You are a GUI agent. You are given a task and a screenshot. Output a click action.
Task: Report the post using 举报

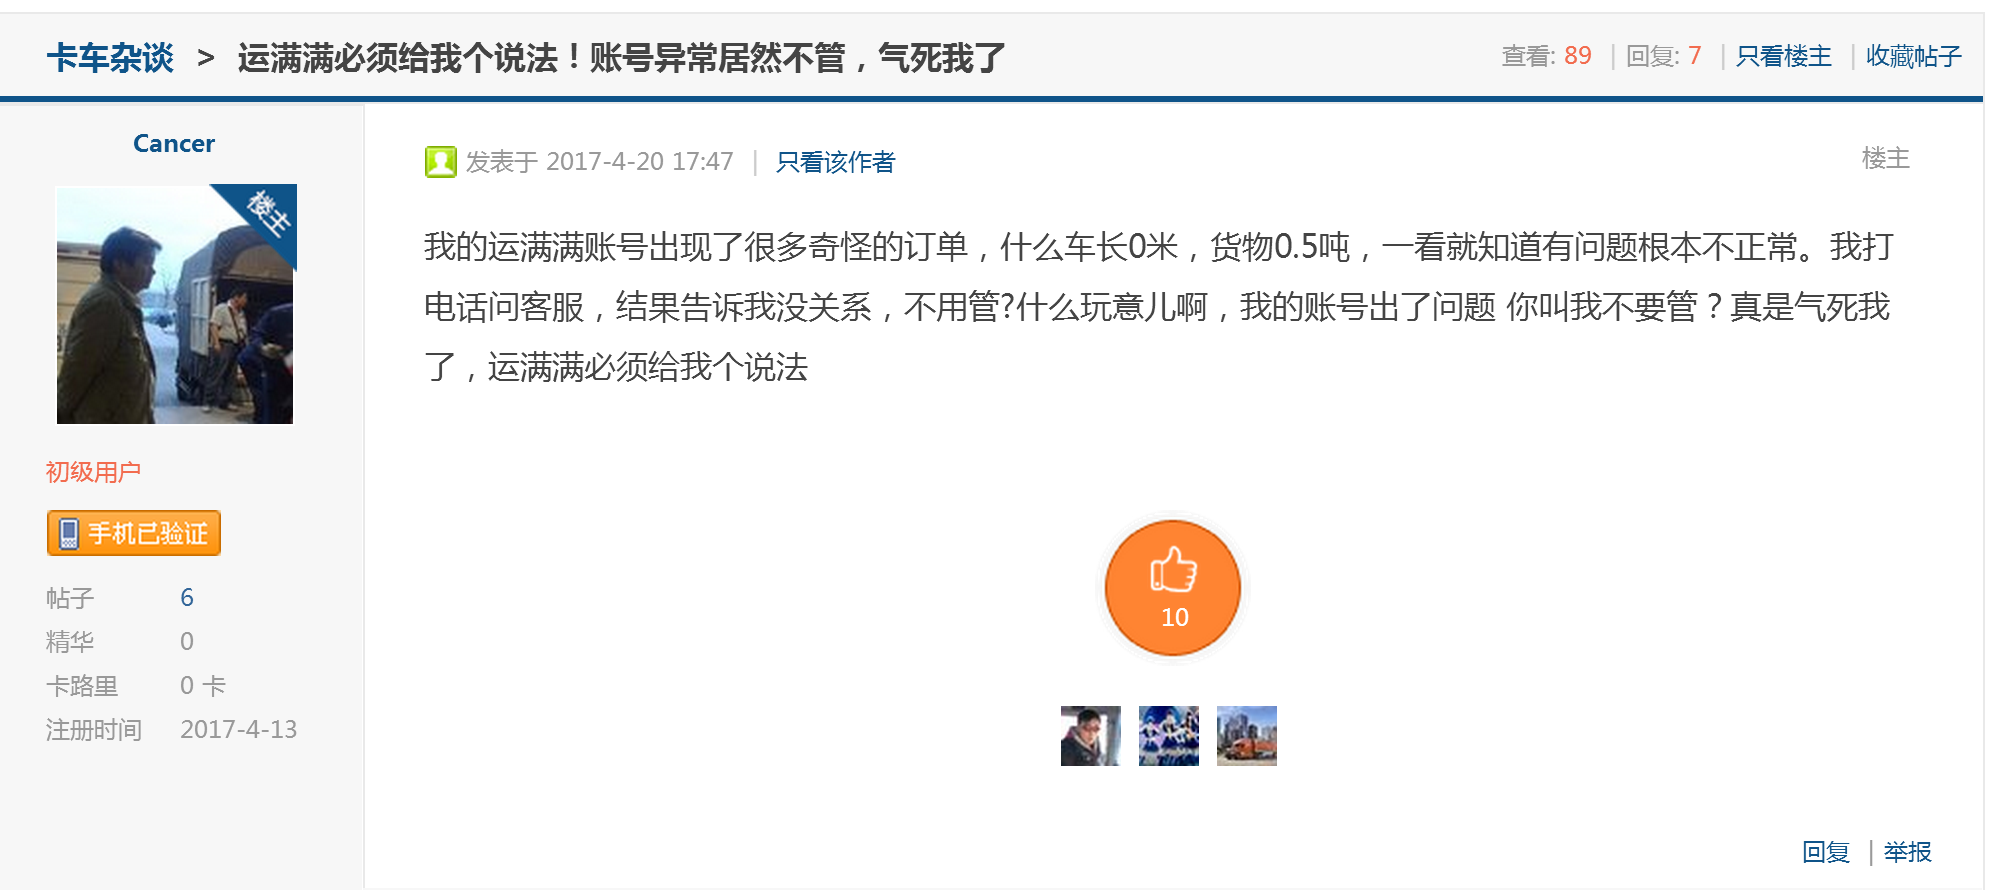click(1907, 852)
